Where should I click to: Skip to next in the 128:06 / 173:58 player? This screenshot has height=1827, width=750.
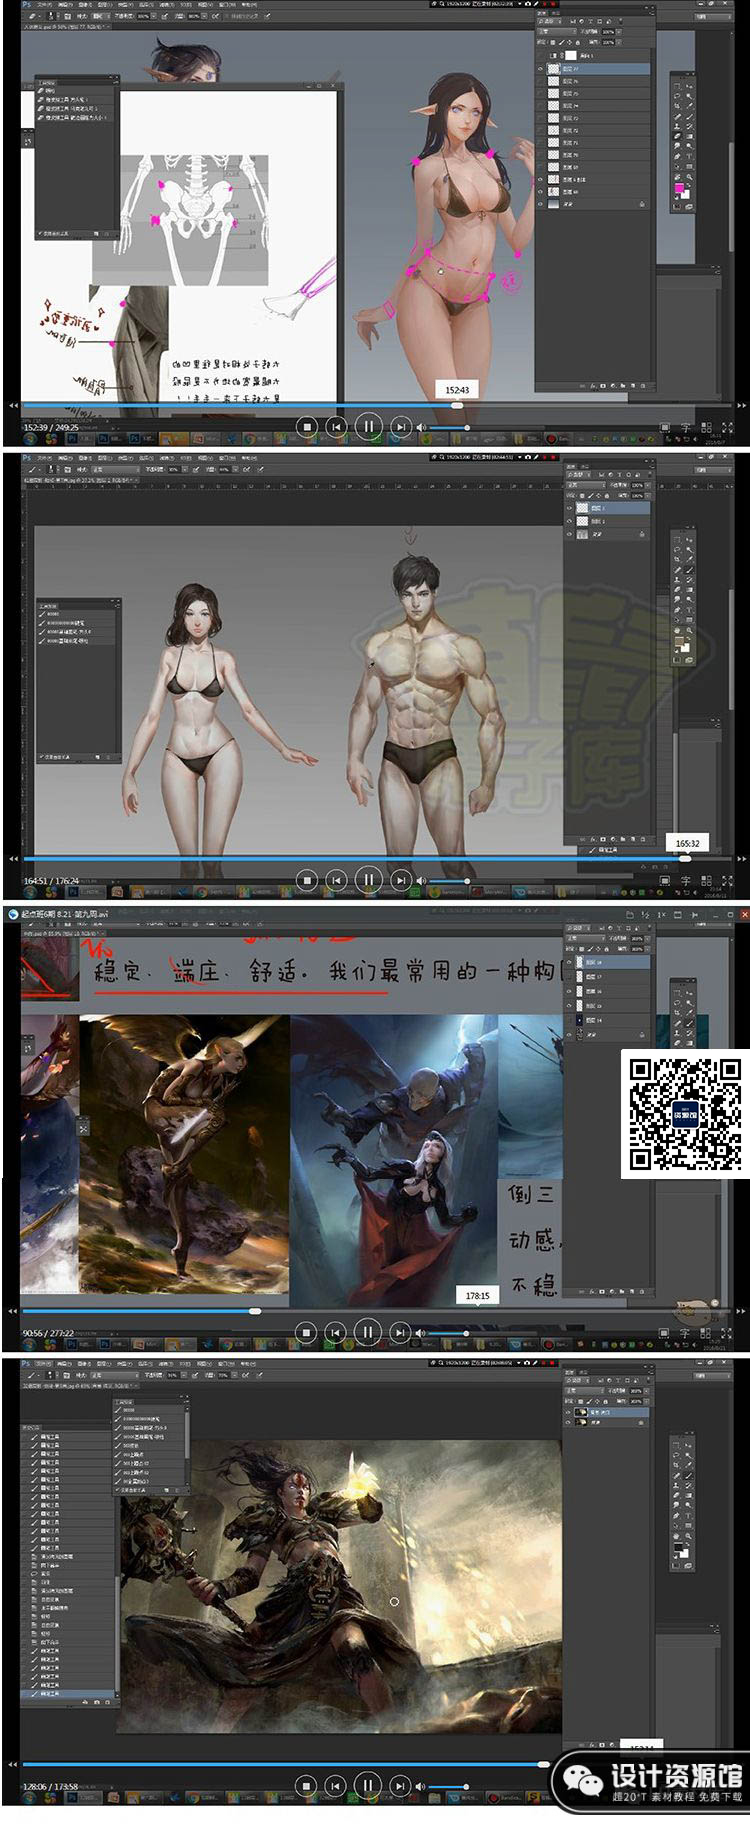point(400,1785)
